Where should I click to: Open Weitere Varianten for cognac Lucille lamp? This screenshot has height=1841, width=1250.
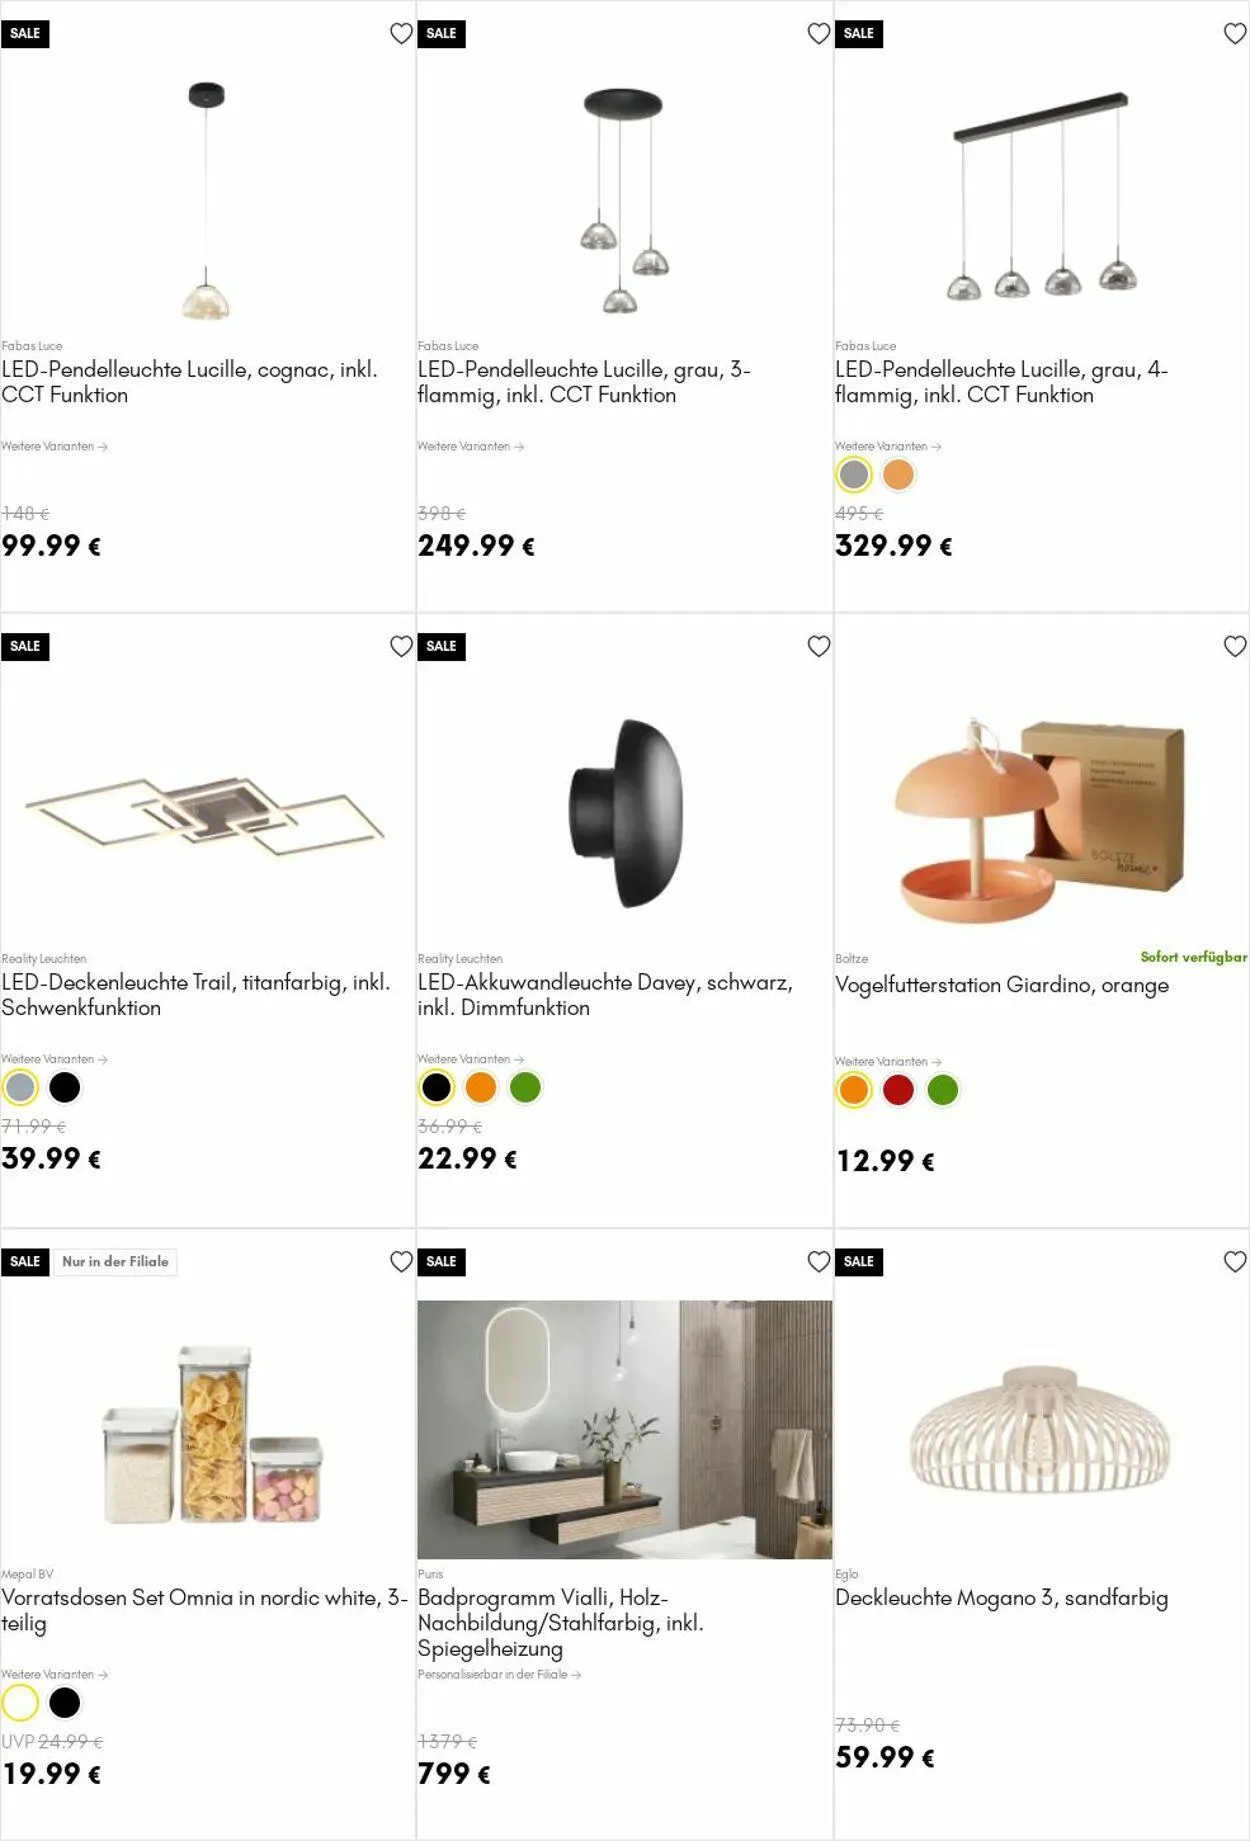pyautogui.click(x=54, y=447)
